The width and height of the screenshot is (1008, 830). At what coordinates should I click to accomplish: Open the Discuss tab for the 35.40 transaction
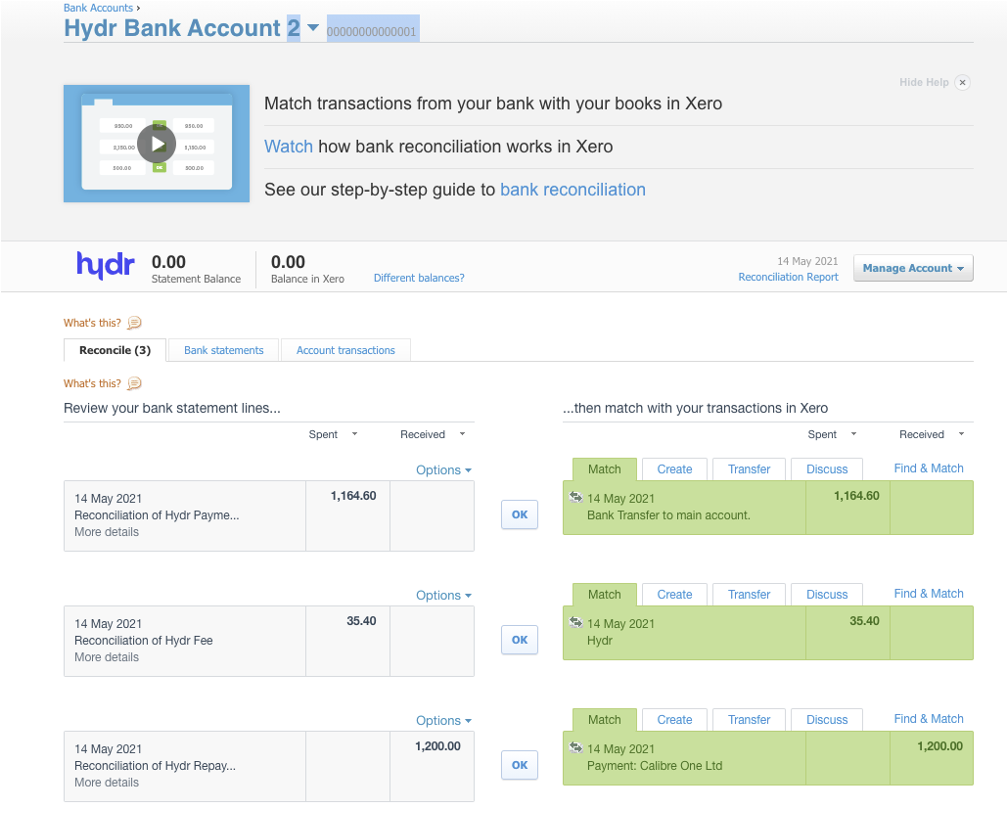pos(827,595)
